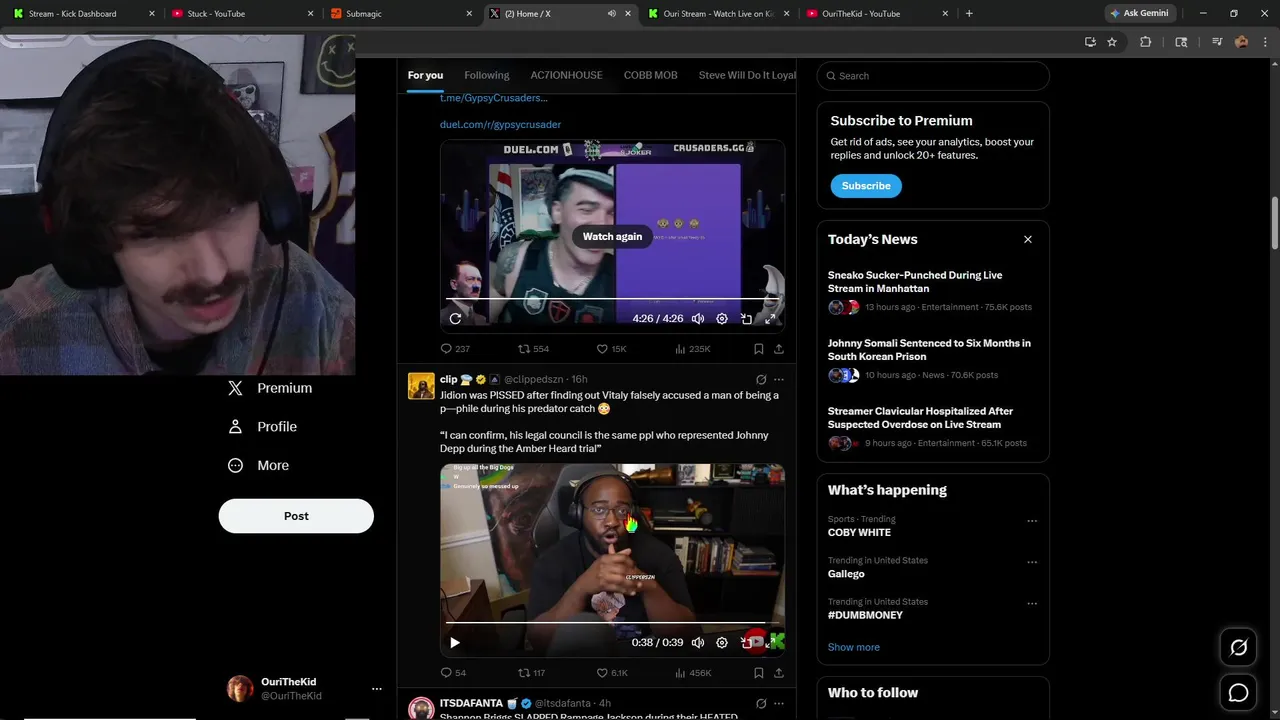
Task: Click Ask Gemini in Chrome
Action: (x=1139, y=13)
